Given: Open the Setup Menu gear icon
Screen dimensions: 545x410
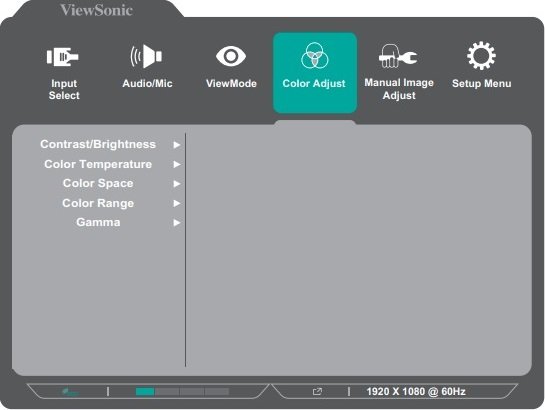Looking at the screenshot, I should (x=481, y=56).
